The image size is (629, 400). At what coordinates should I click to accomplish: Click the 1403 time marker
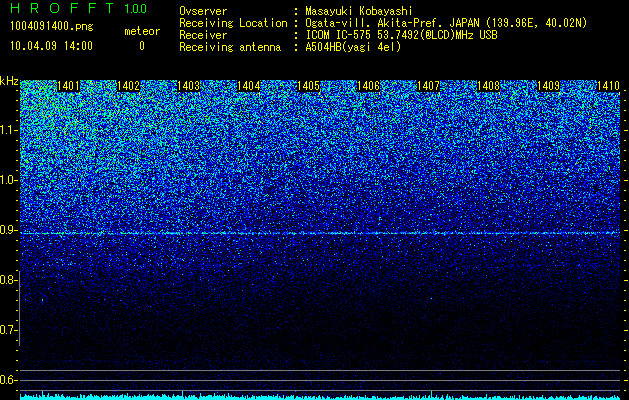click(189, 86)
